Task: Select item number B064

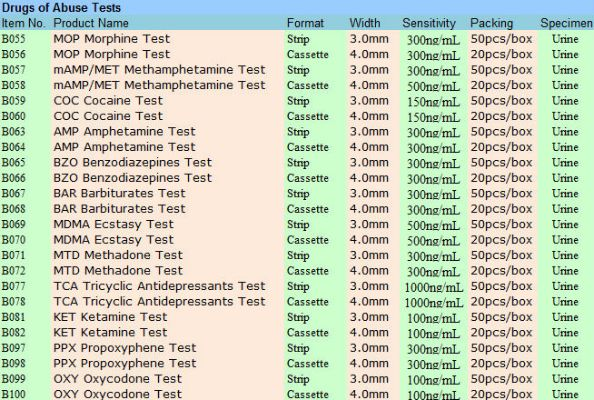Action: [13, 147]
